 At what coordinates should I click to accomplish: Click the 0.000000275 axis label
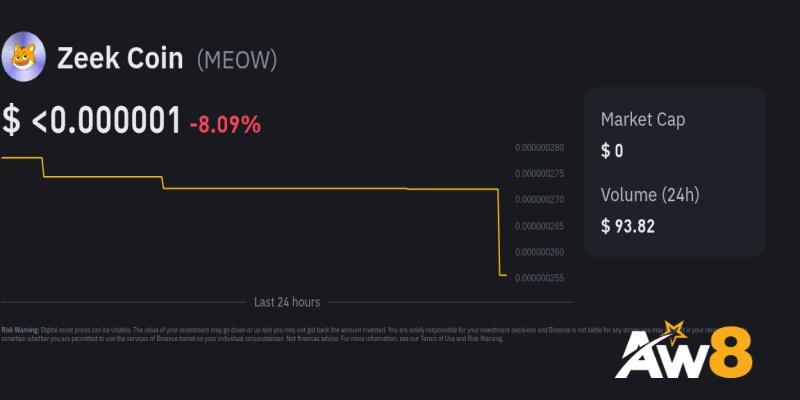pos(539,173)
